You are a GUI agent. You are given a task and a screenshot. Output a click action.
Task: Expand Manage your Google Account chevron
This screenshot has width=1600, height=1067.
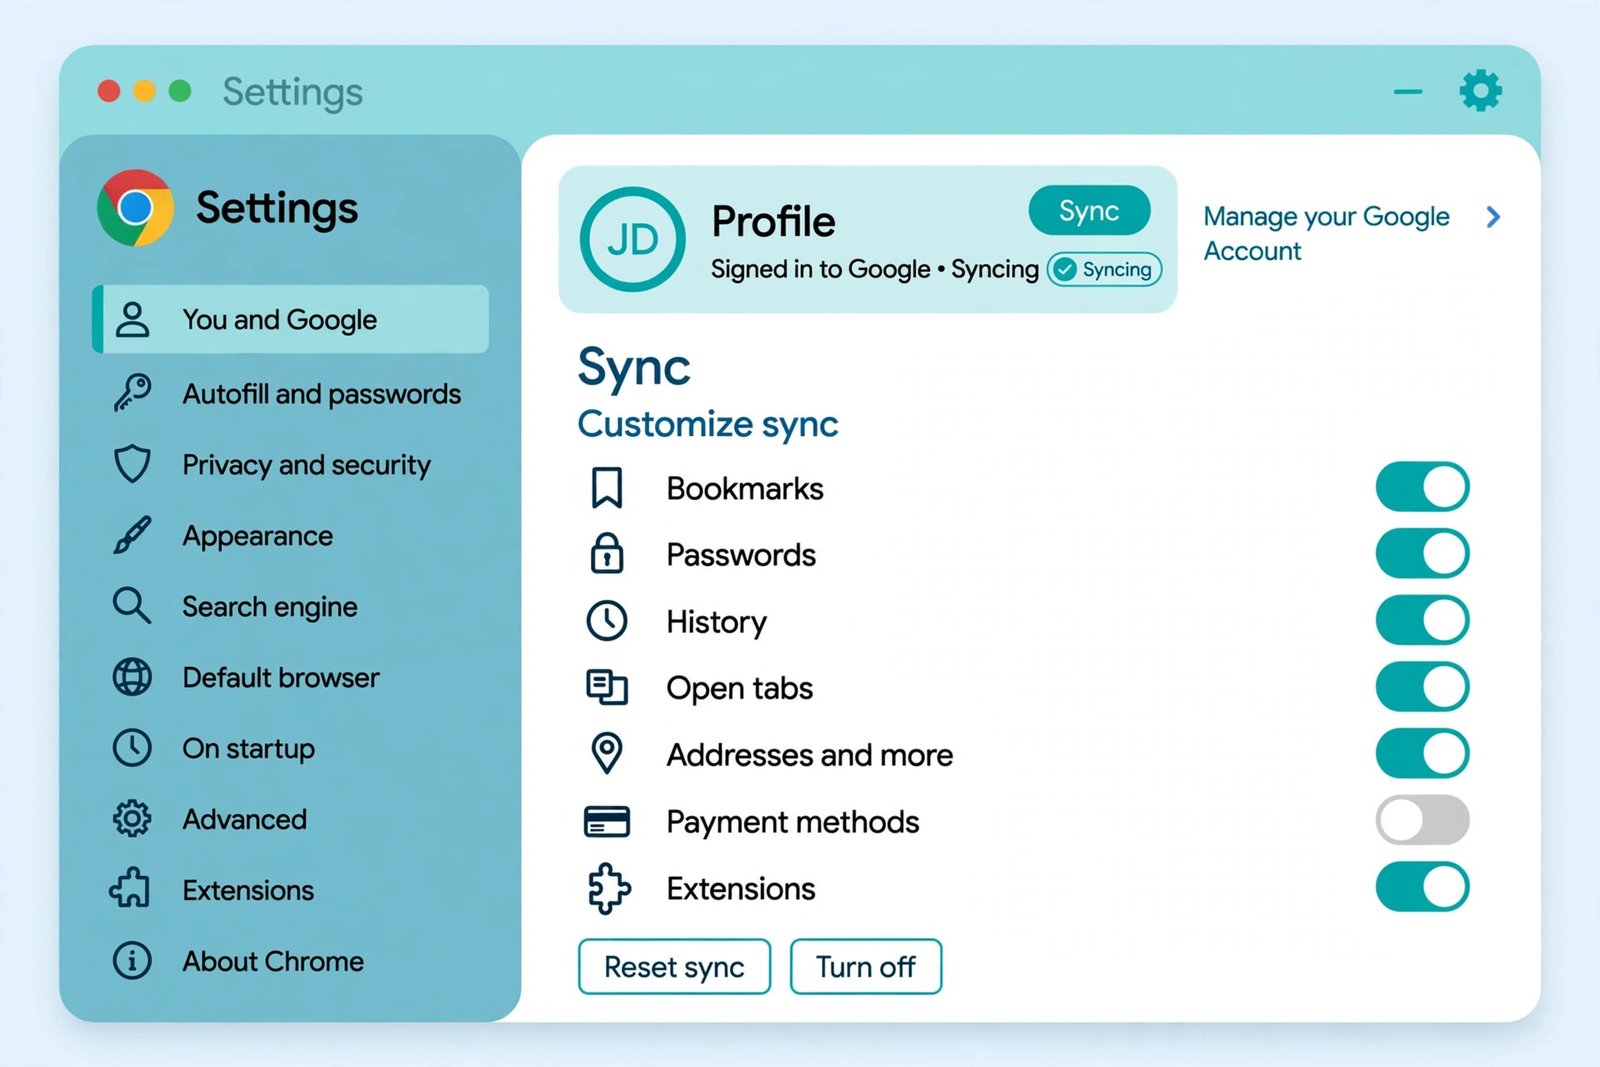(x=1493, y=217)
